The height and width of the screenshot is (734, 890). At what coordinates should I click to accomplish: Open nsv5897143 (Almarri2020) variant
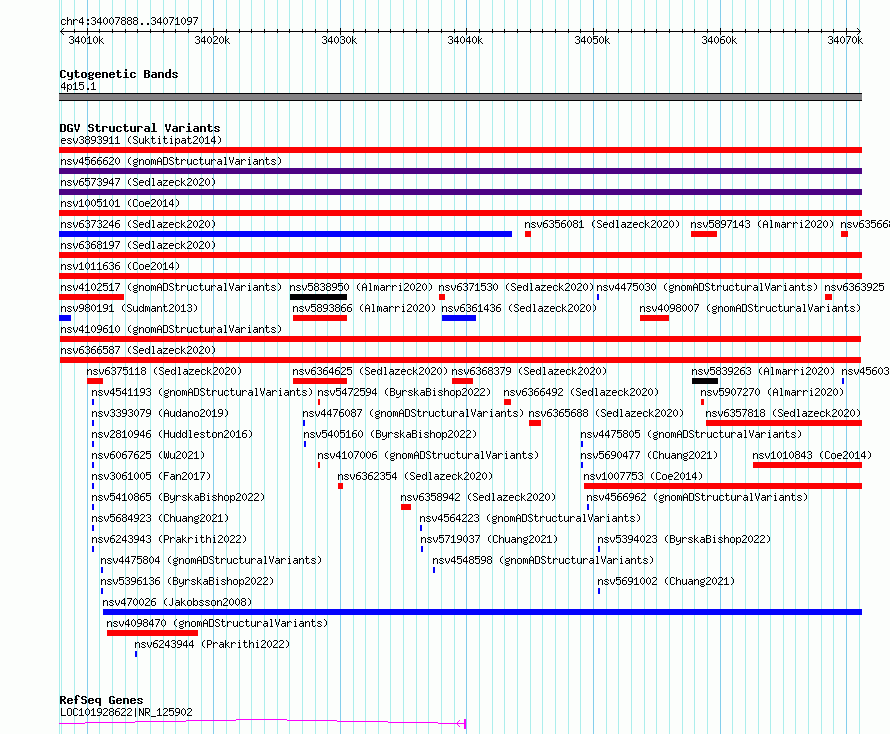click(762, 224)
